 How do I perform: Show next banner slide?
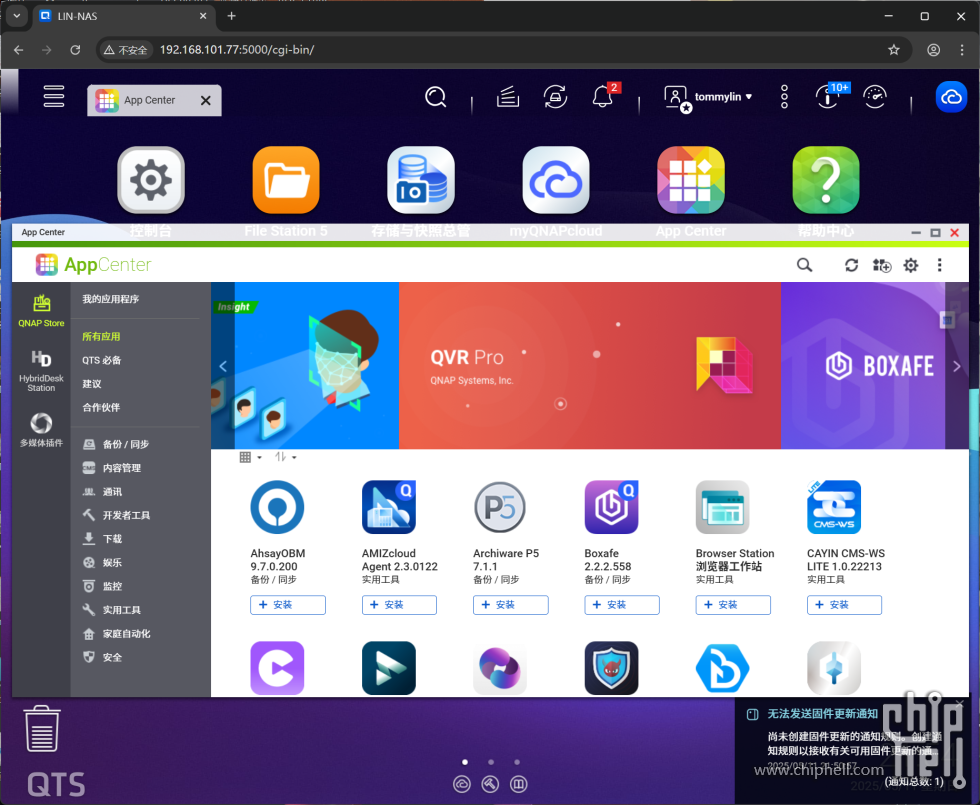[957, 366]
